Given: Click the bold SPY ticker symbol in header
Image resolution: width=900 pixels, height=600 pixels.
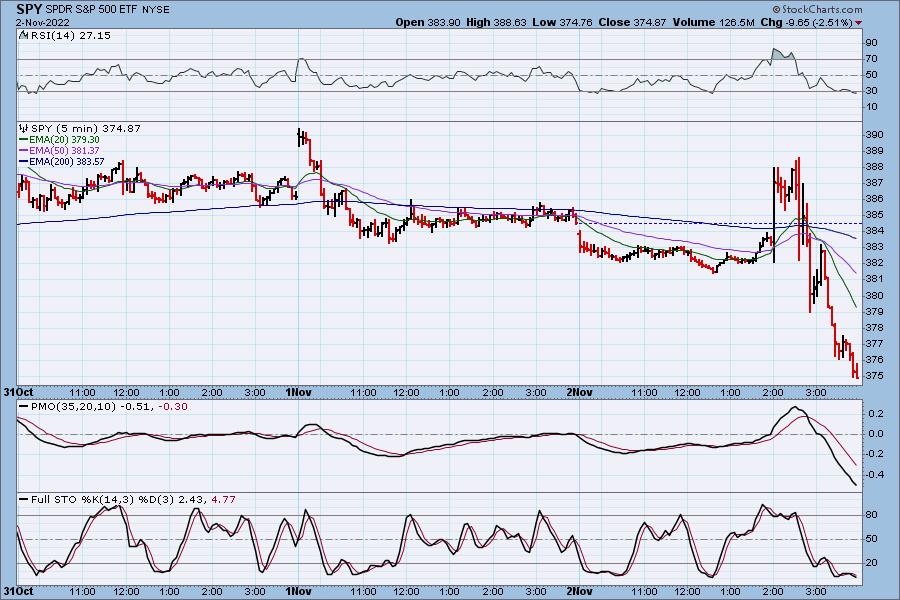Looking at the screenshot, I should [x=29, y=9].
